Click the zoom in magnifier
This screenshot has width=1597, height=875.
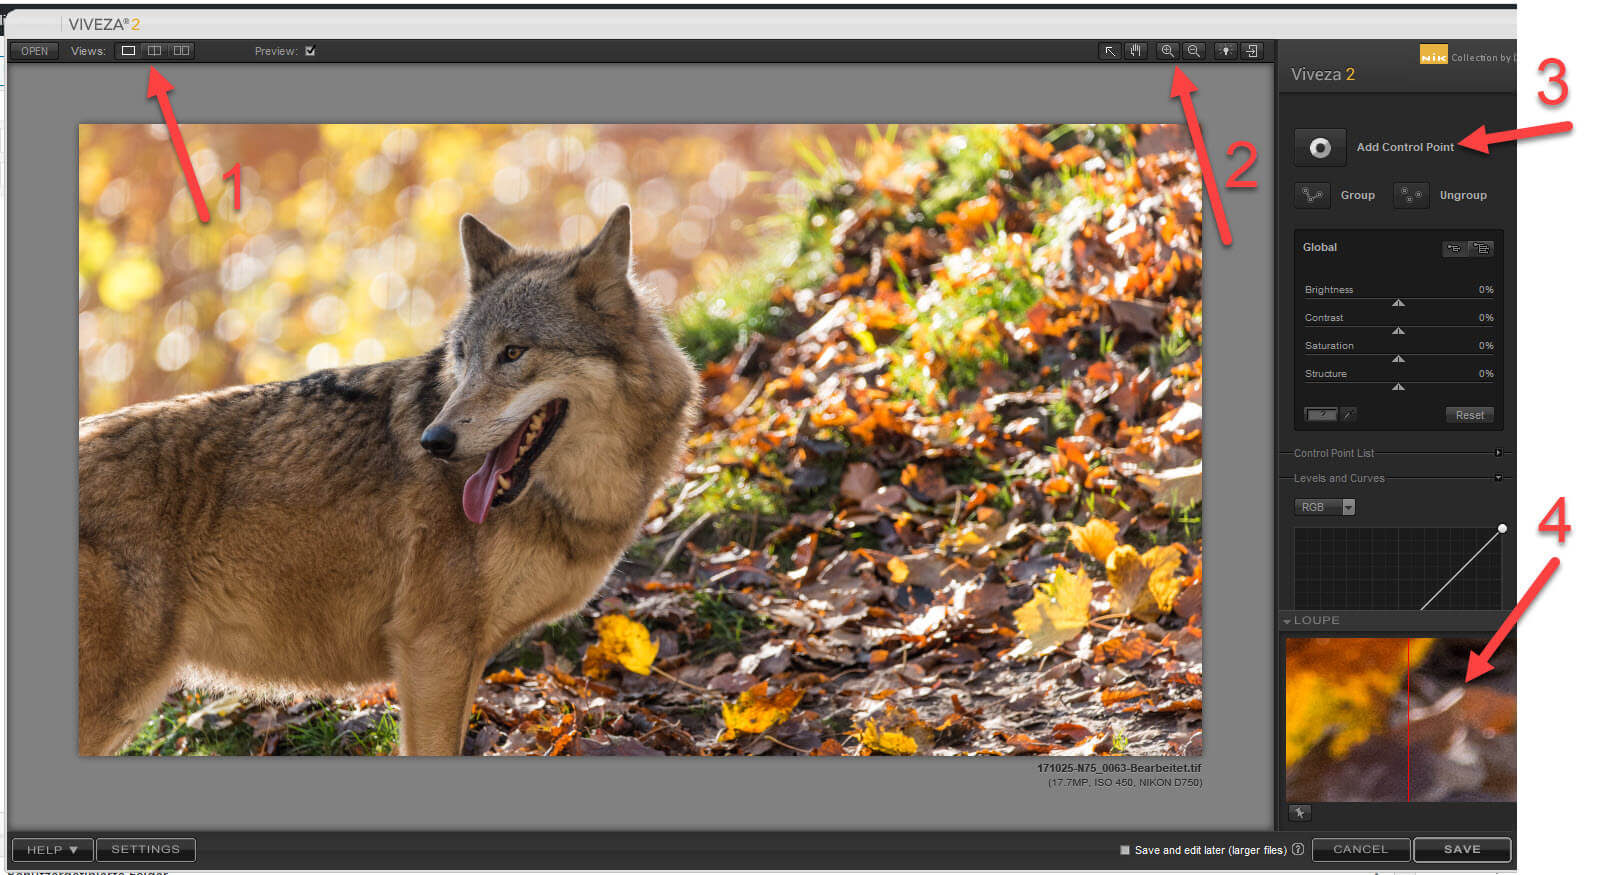coord(1167,51)
